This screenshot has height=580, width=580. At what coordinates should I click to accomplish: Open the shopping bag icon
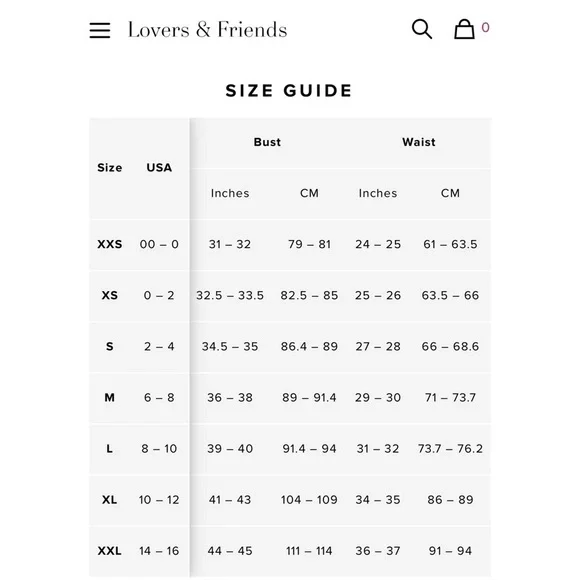pos(464,29)
